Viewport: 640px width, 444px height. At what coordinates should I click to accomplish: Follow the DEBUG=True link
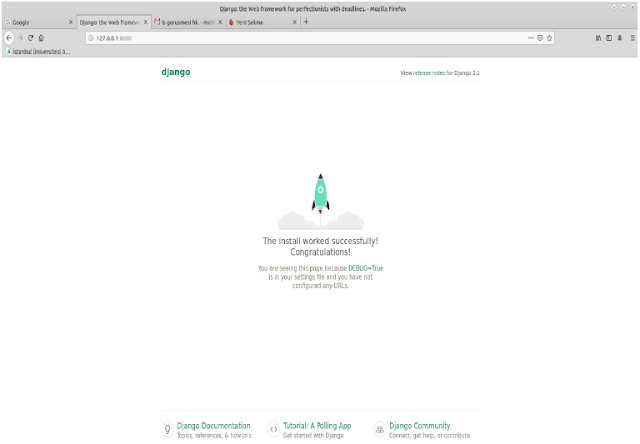(366, 268)
